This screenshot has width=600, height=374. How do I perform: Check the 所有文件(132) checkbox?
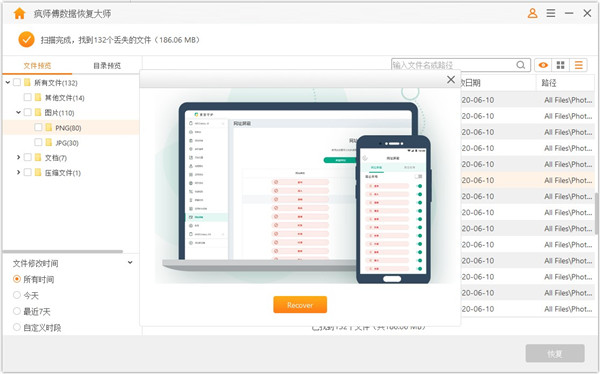[17, 82]
